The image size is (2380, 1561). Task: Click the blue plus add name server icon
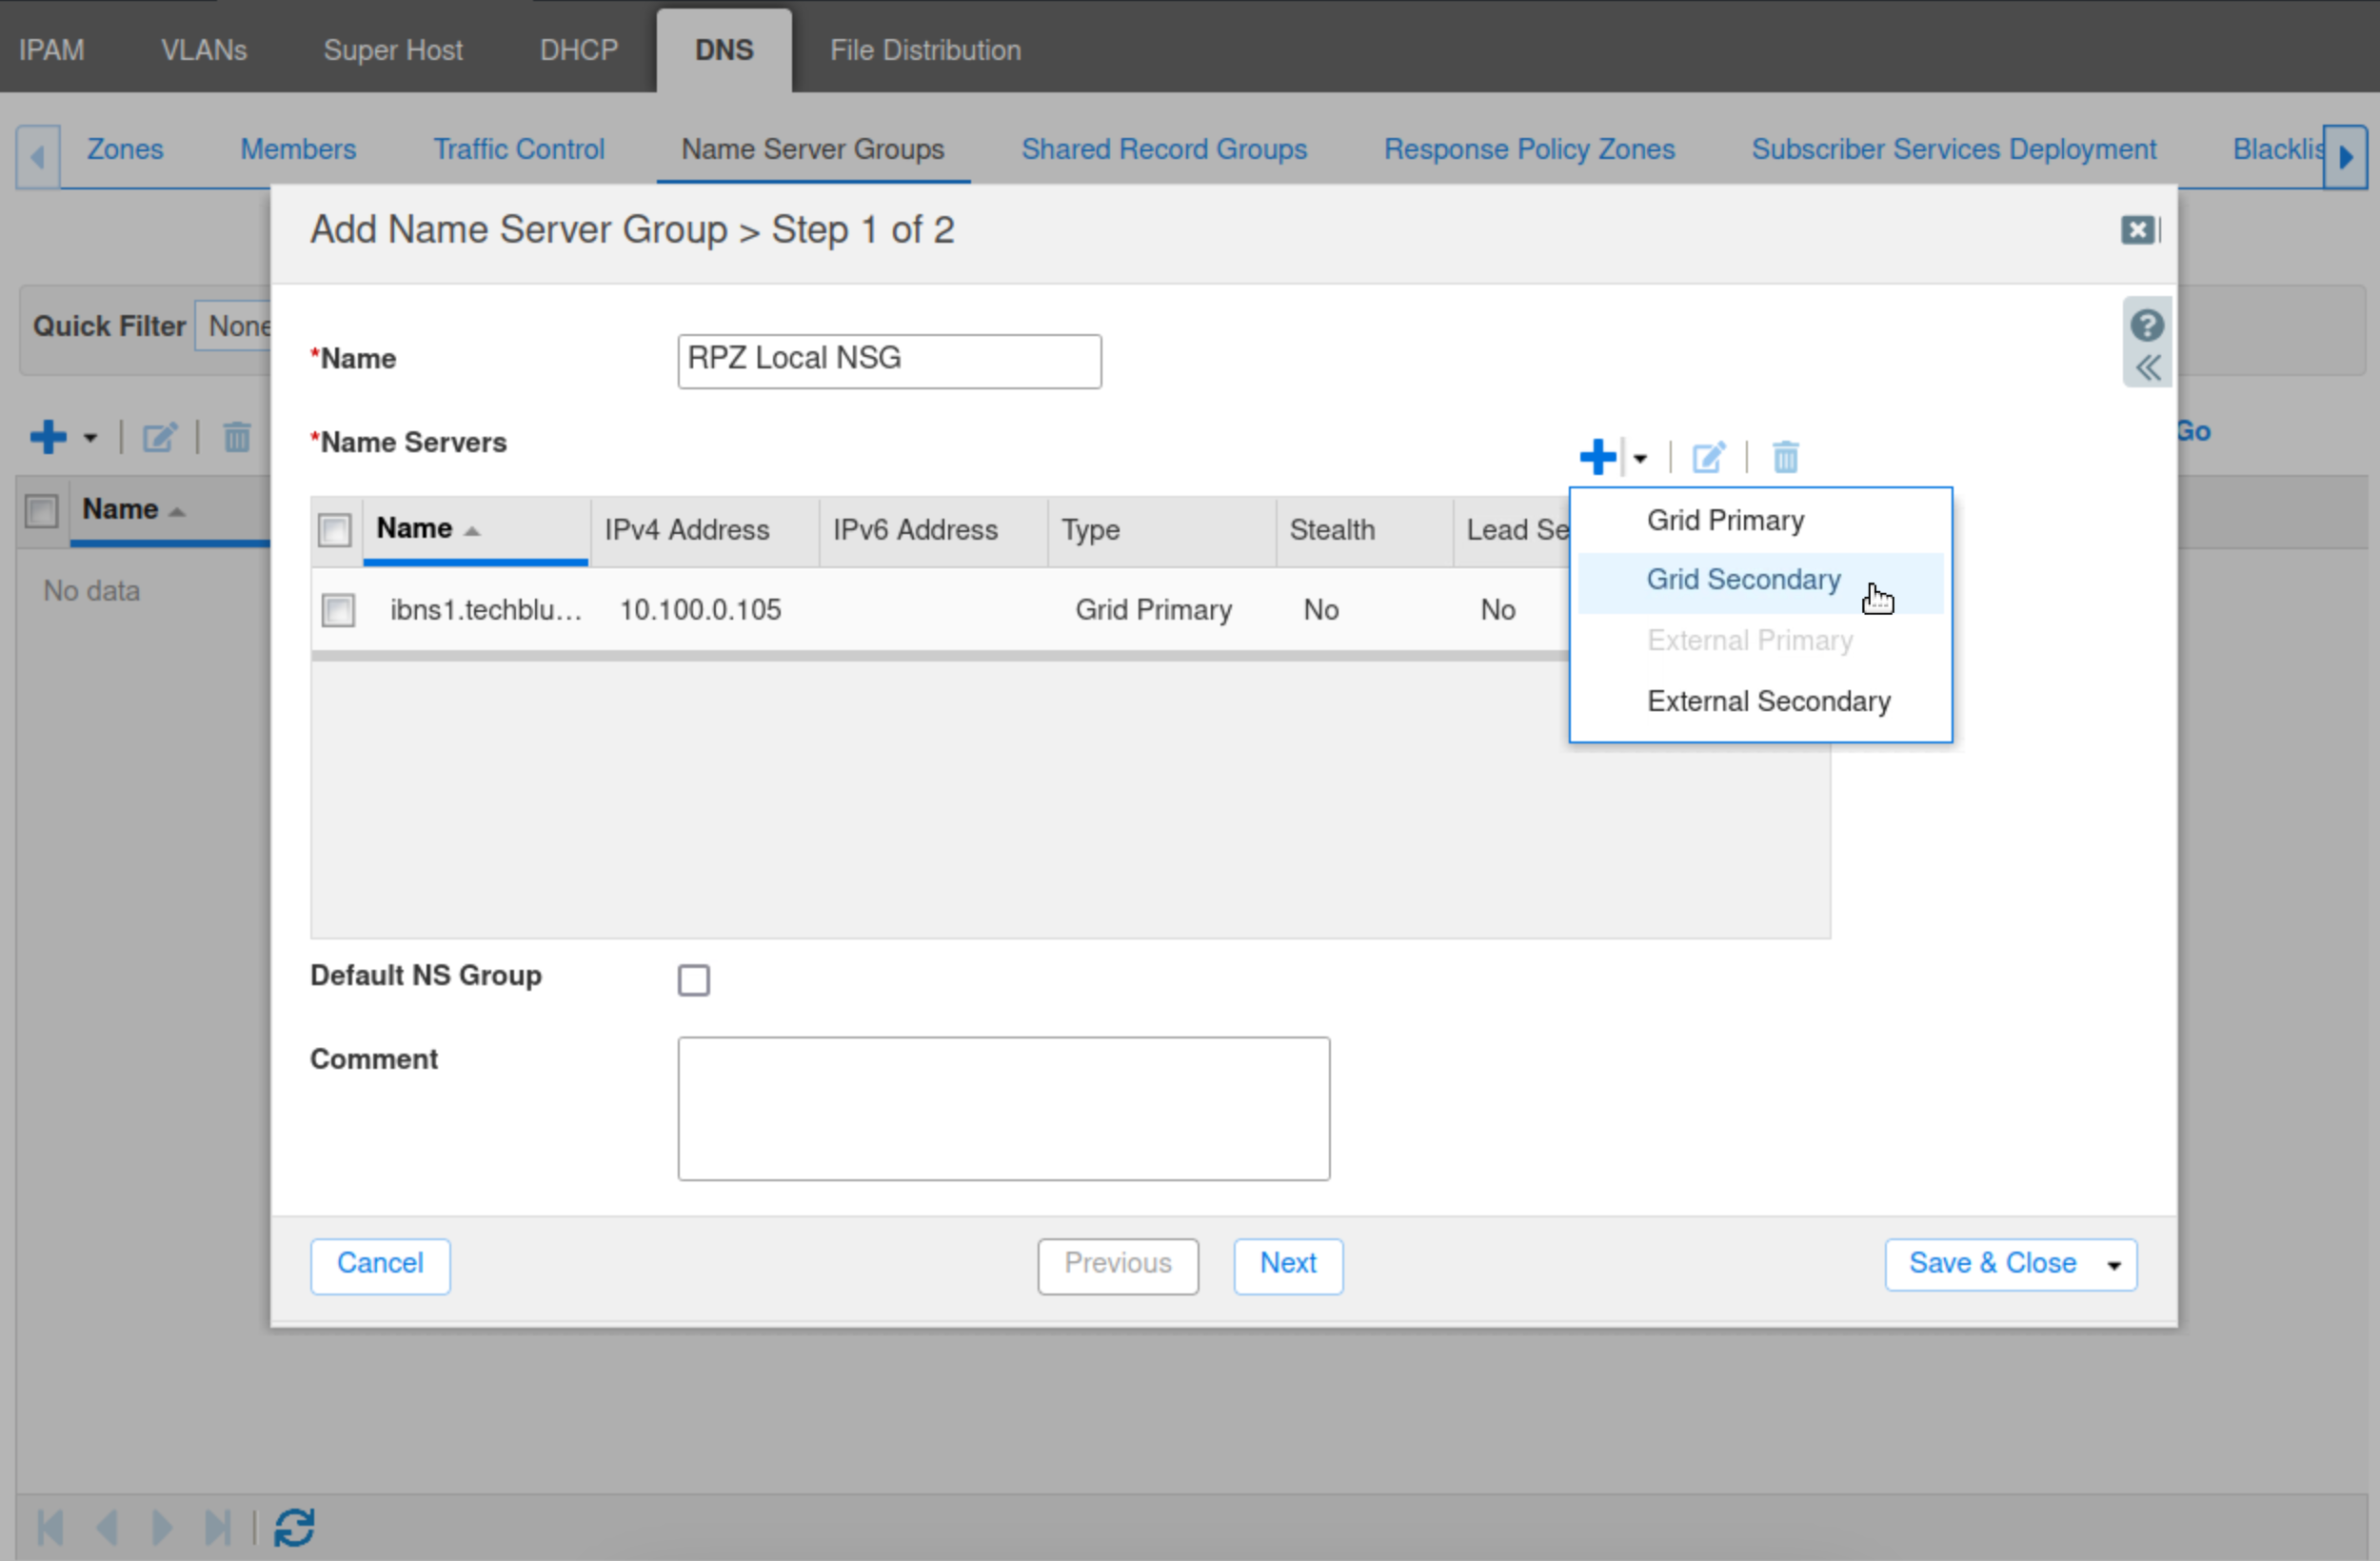coord(1597,458)
